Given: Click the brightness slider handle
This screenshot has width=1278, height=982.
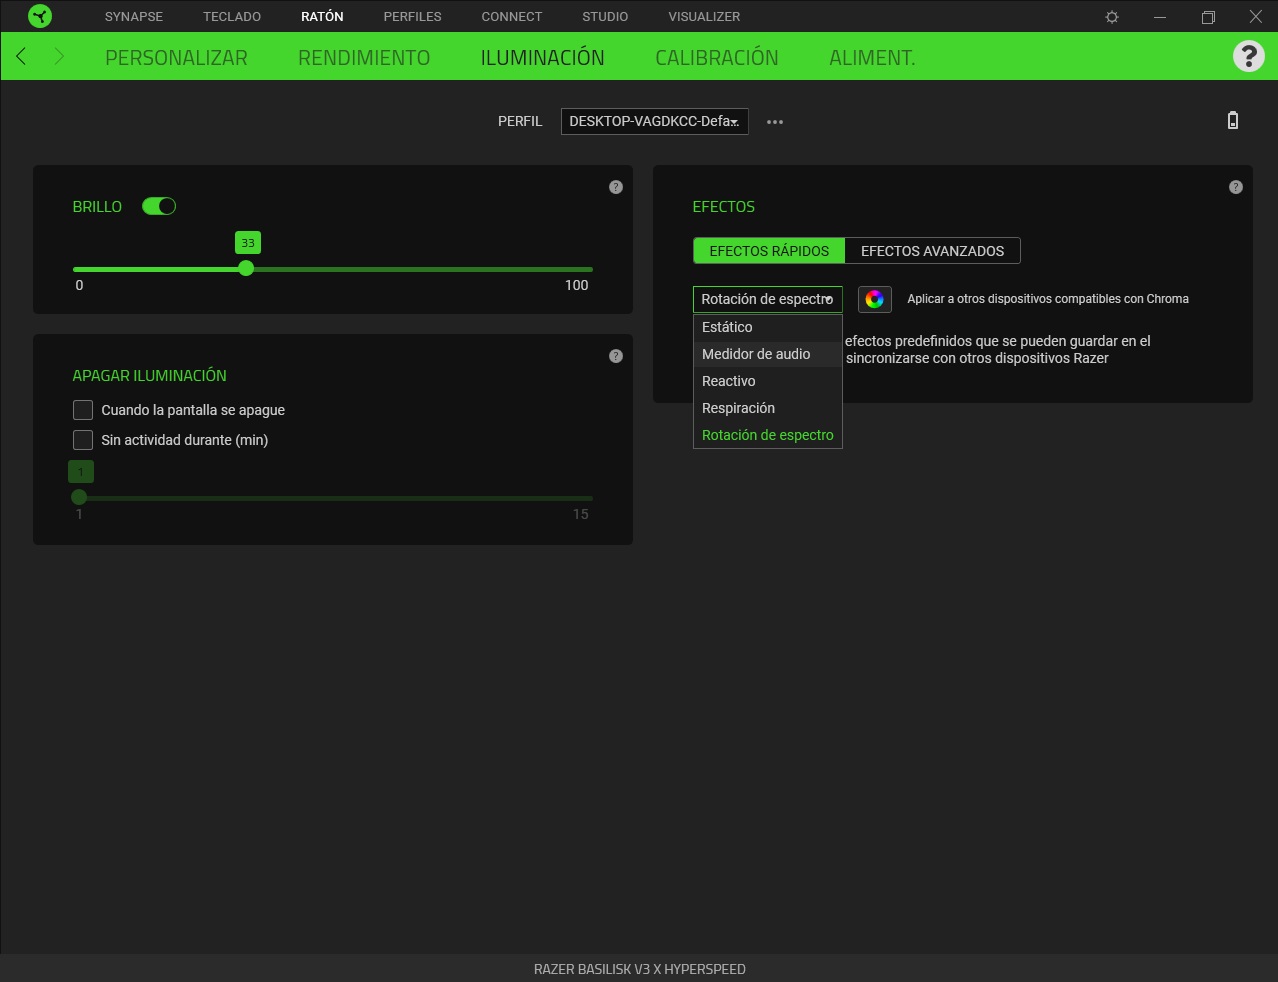Looking at the screenshot, I should pyautogui.click(x=246, y=269).
